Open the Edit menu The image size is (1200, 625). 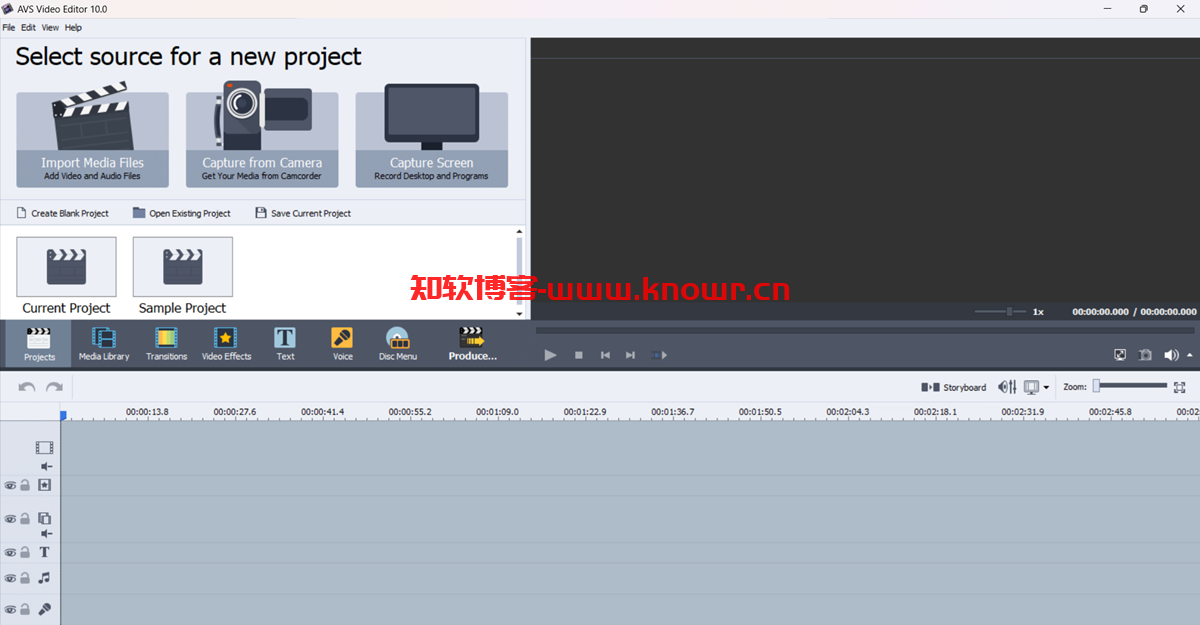point(28,28)
